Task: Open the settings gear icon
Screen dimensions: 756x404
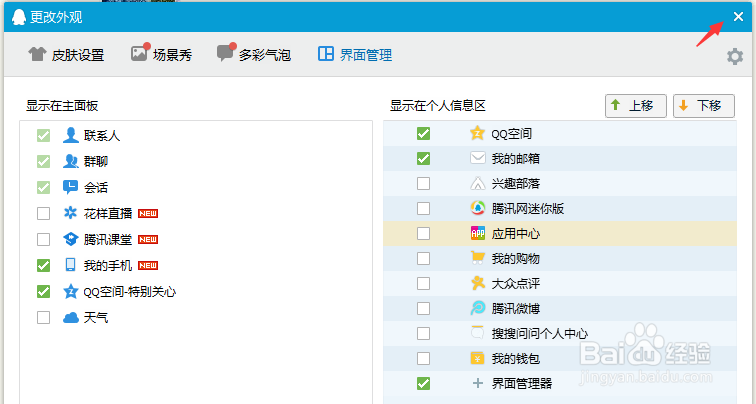Action: [x=735, y=56]
